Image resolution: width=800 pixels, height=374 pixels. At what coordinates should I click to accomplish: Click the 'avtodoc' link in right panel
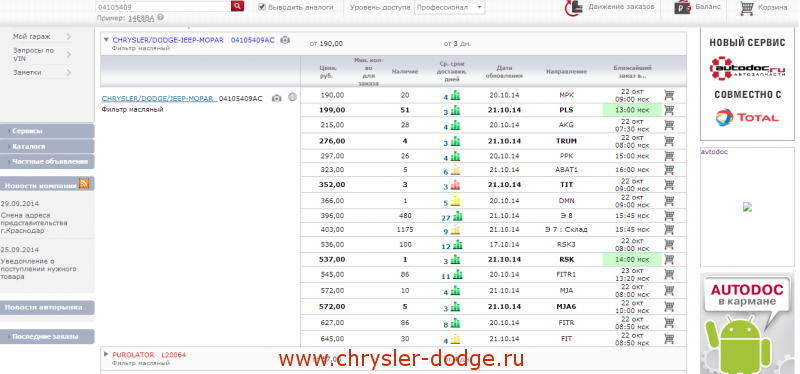[714, 152]
